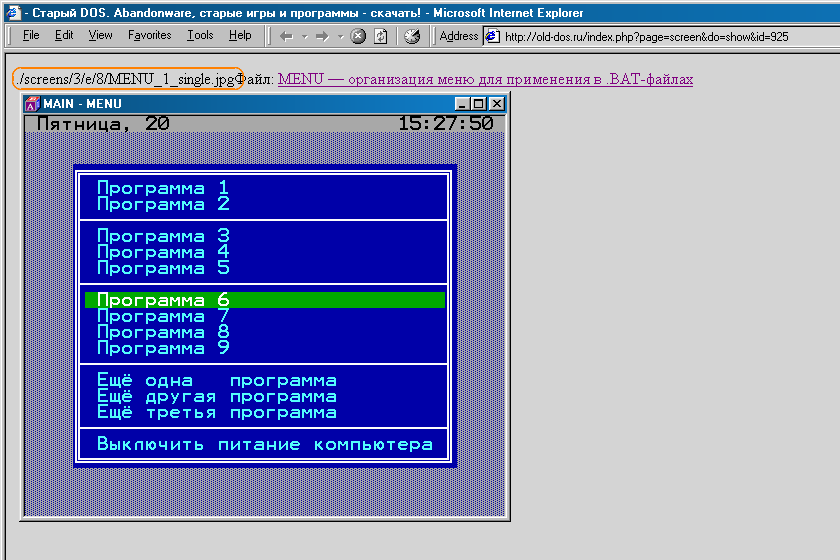This screenshot has height=560, width=840.
Task: Open the Edit menu
Action: 64,35
